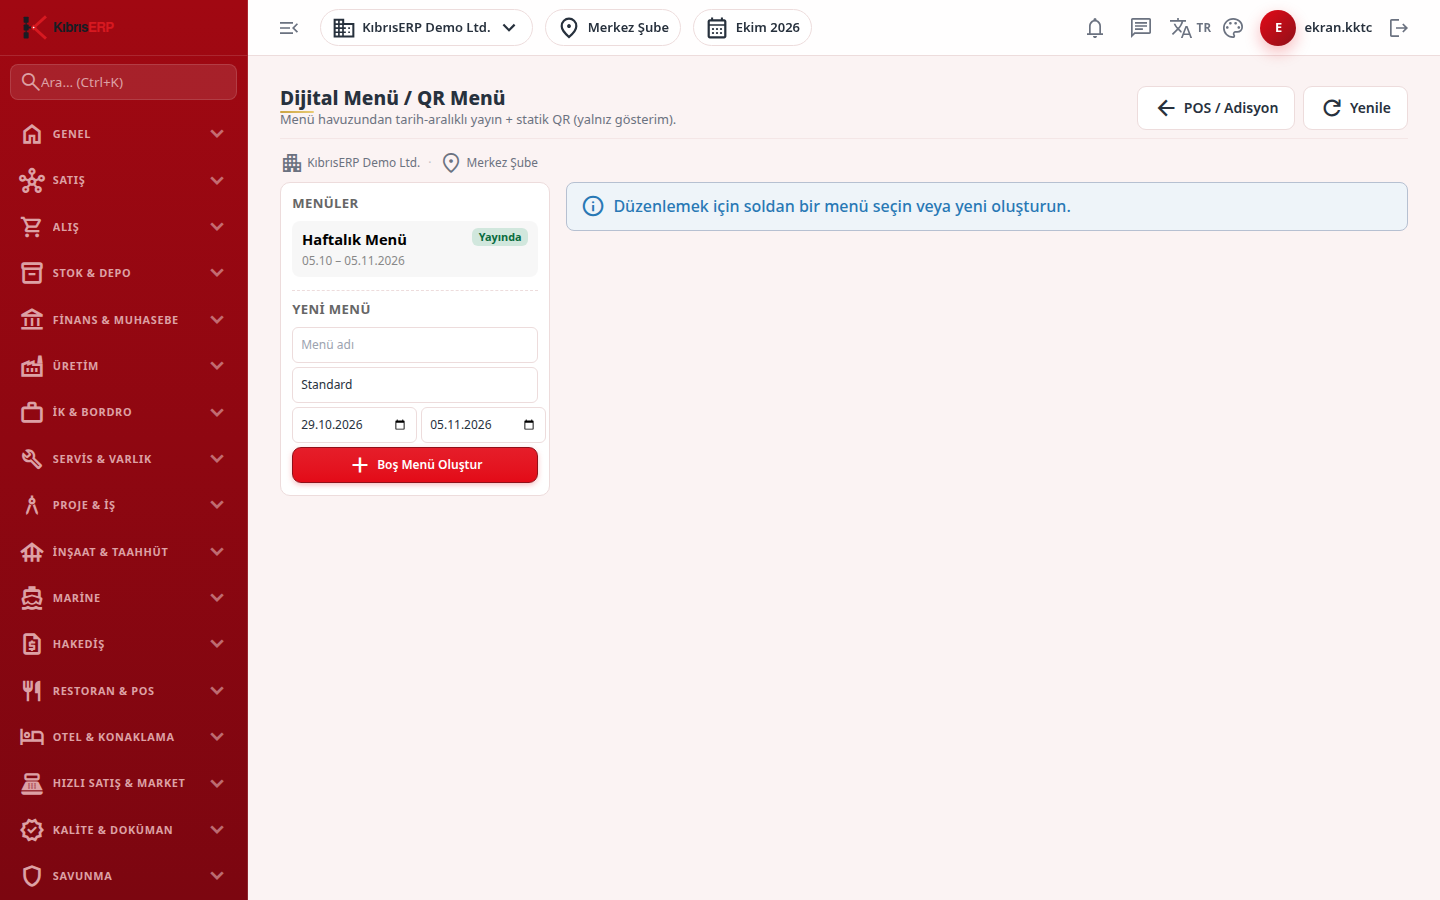Image resolution: width=1440 pixels, height=900 pixels.
Task: Open the calendar picker on the start date 29.10.2026
Action: (x=400, y=425)
